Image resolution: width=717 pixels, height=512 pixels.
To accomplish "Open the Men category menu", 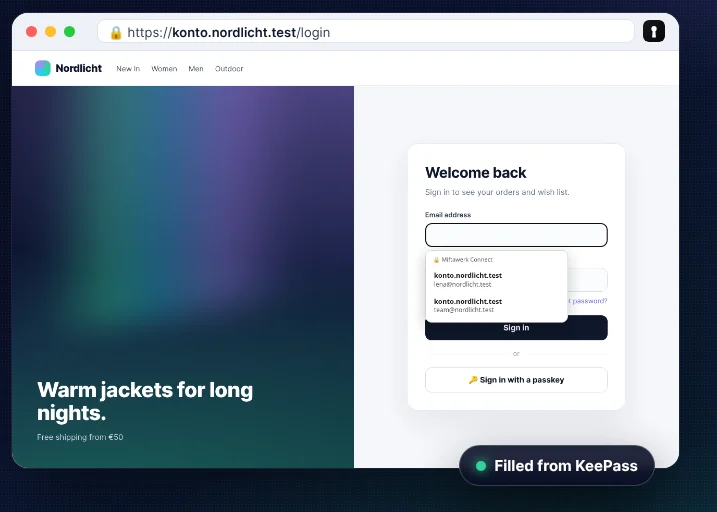I will (196, 69).
